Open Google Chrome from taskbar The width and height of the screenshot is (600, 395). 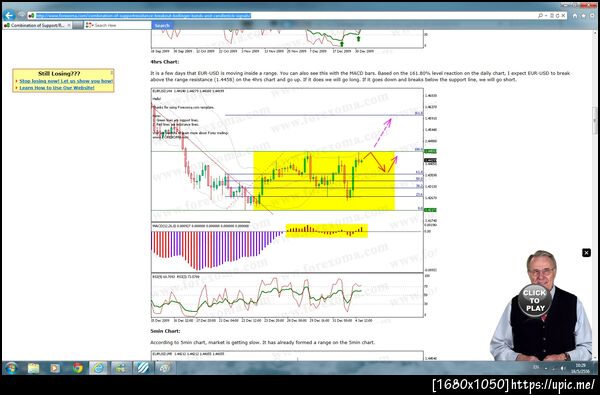click(x=78, y=368)
